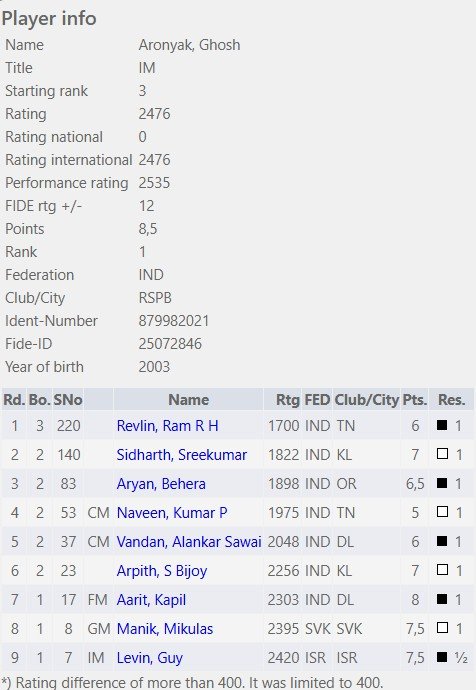The image size is (476, 690).
Task: Open player link Naveen, Kumar P
Action: (172, 513)
